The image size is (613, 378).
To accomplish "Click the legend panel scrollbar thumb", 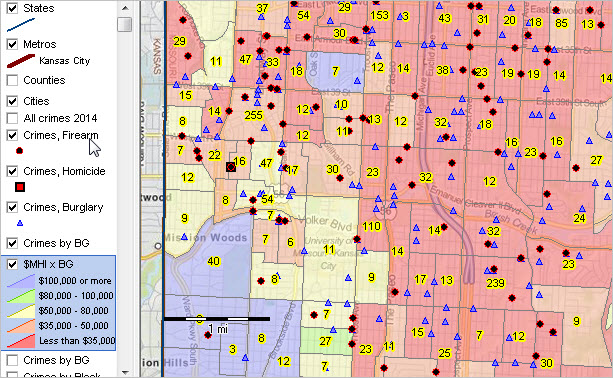I will pos(125,24).
